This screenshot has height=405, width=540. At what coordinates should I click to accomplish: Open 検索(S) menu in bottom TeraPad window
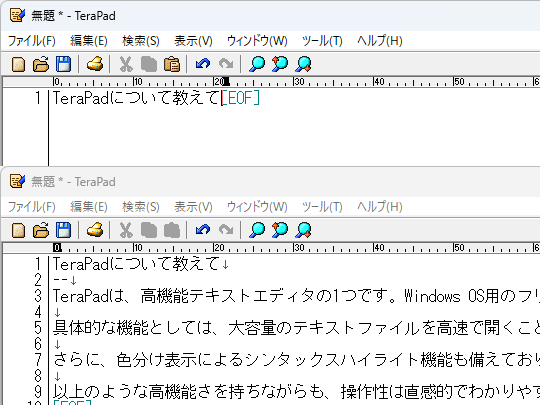click(141, 207)
